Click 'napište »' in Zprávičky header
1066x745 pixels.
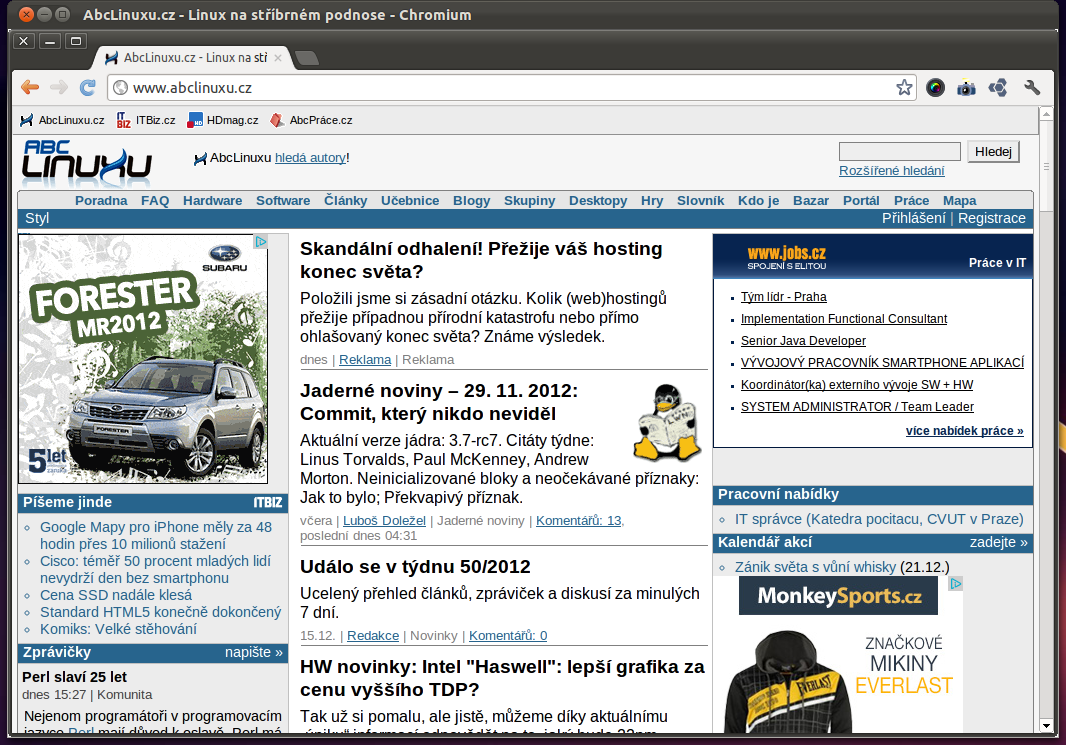[254, 653]
